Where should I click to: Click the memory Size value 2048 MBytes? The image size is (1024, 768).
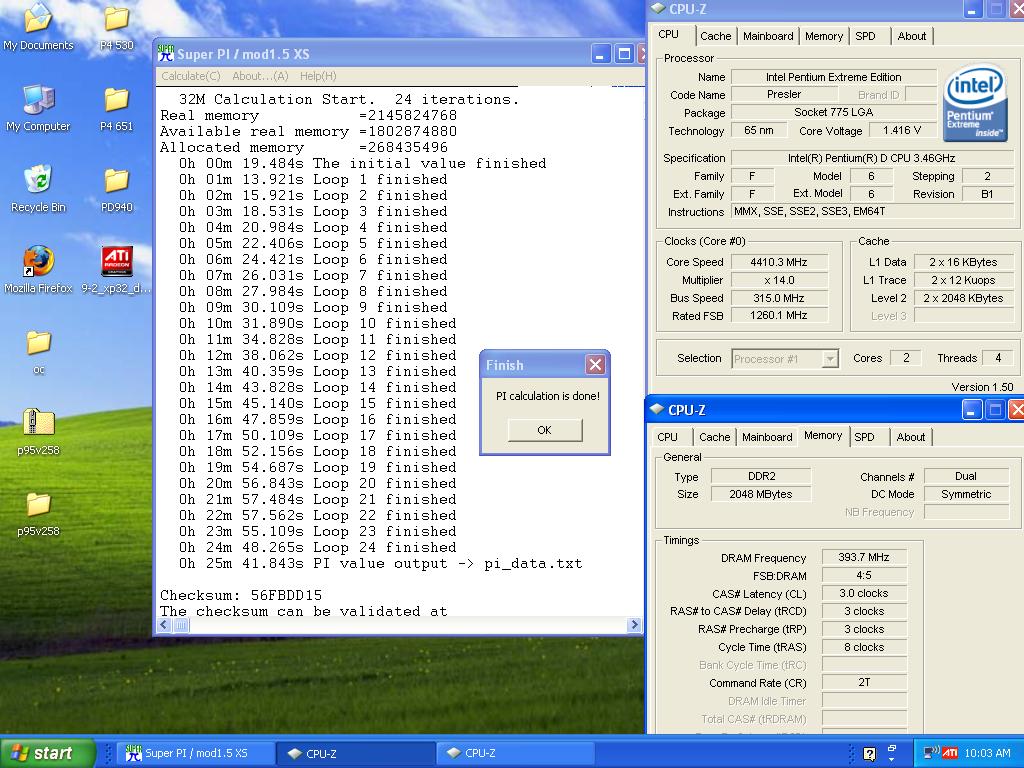761,494
